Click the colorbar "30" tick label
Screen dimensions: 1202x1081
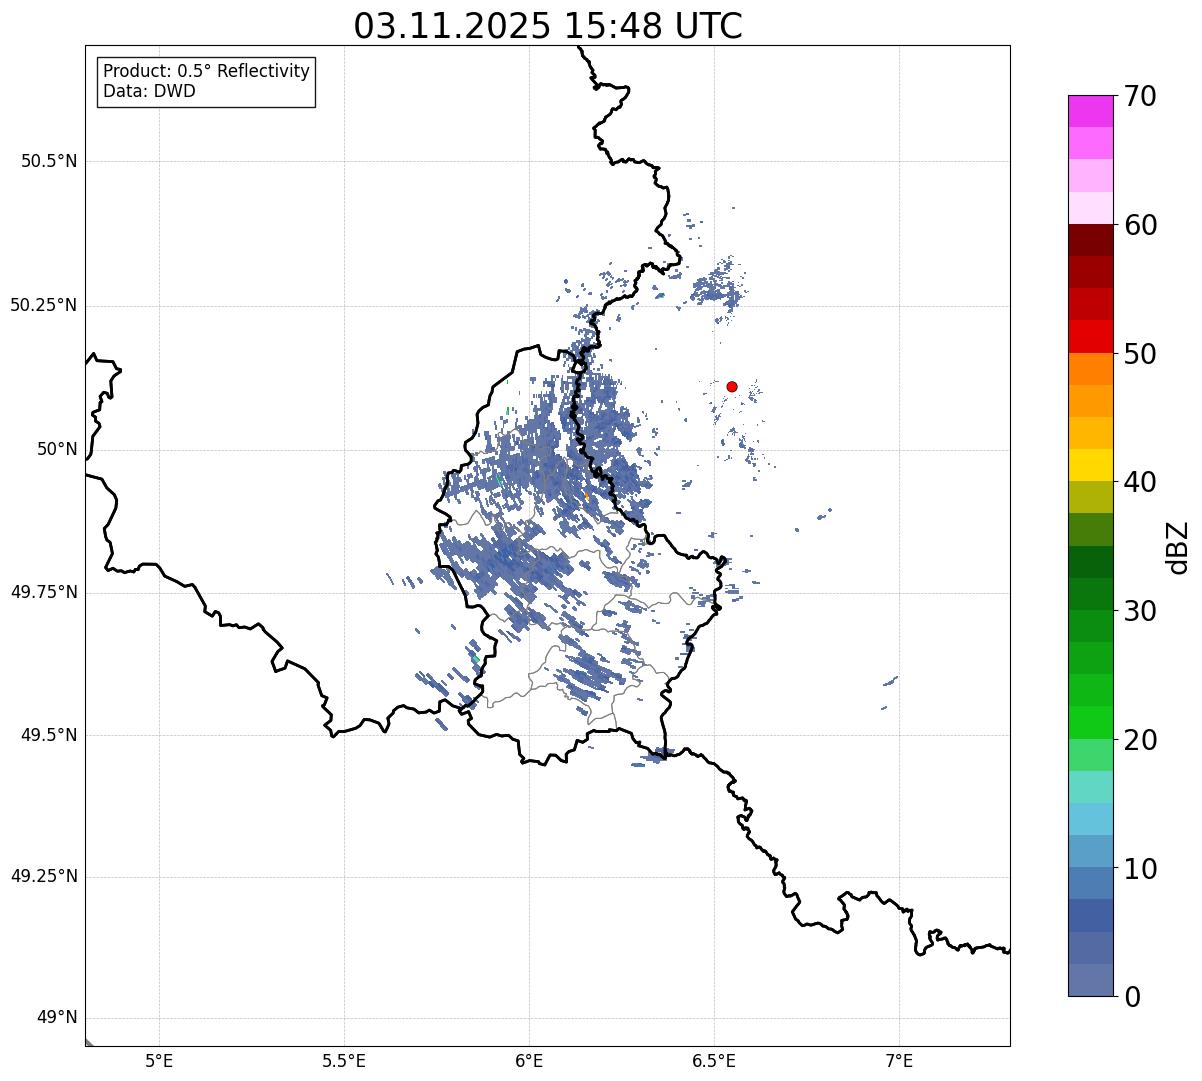click(x=1140, y=611)
